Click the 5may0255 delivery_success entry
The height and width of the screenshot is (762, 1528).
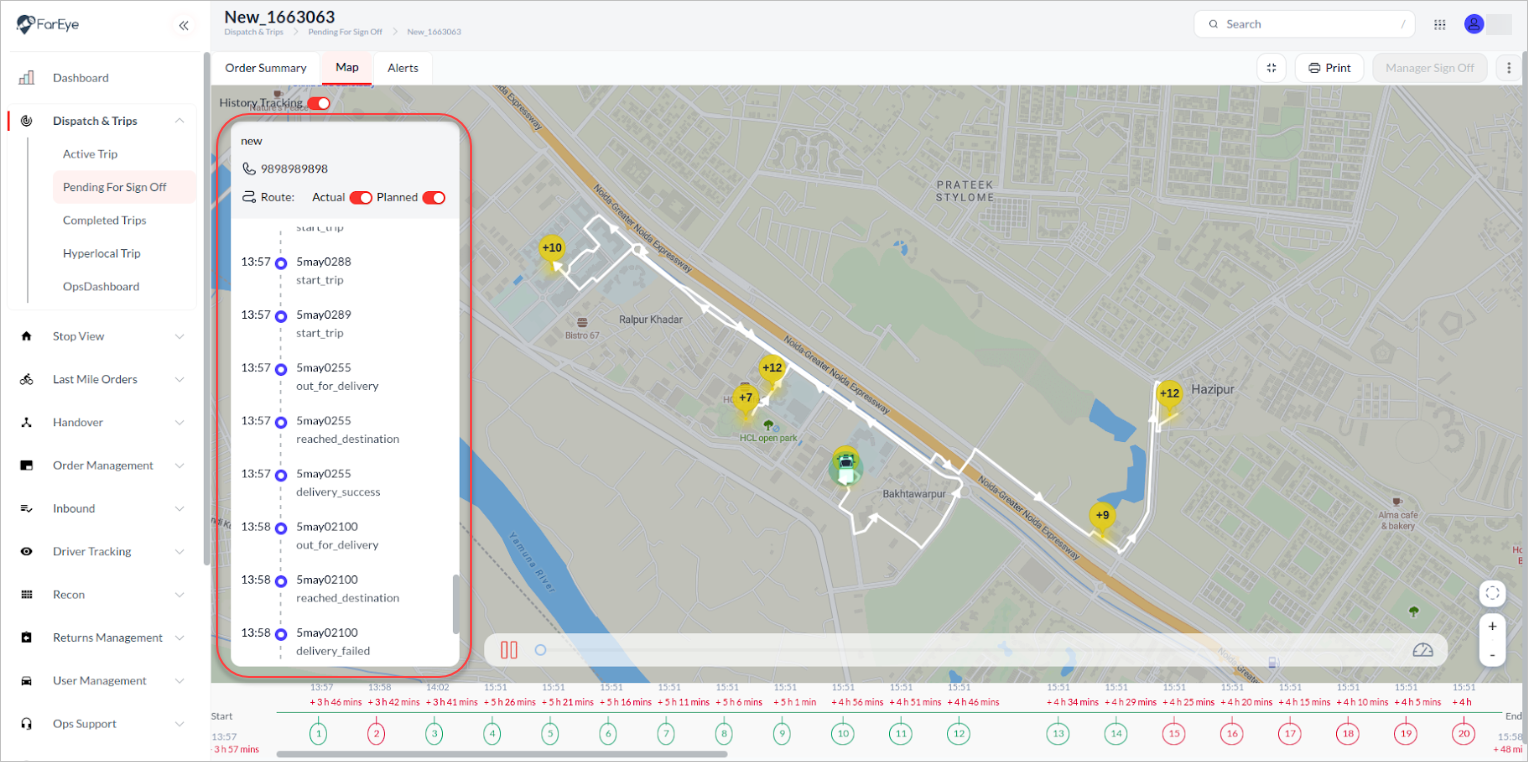point(338,482)
